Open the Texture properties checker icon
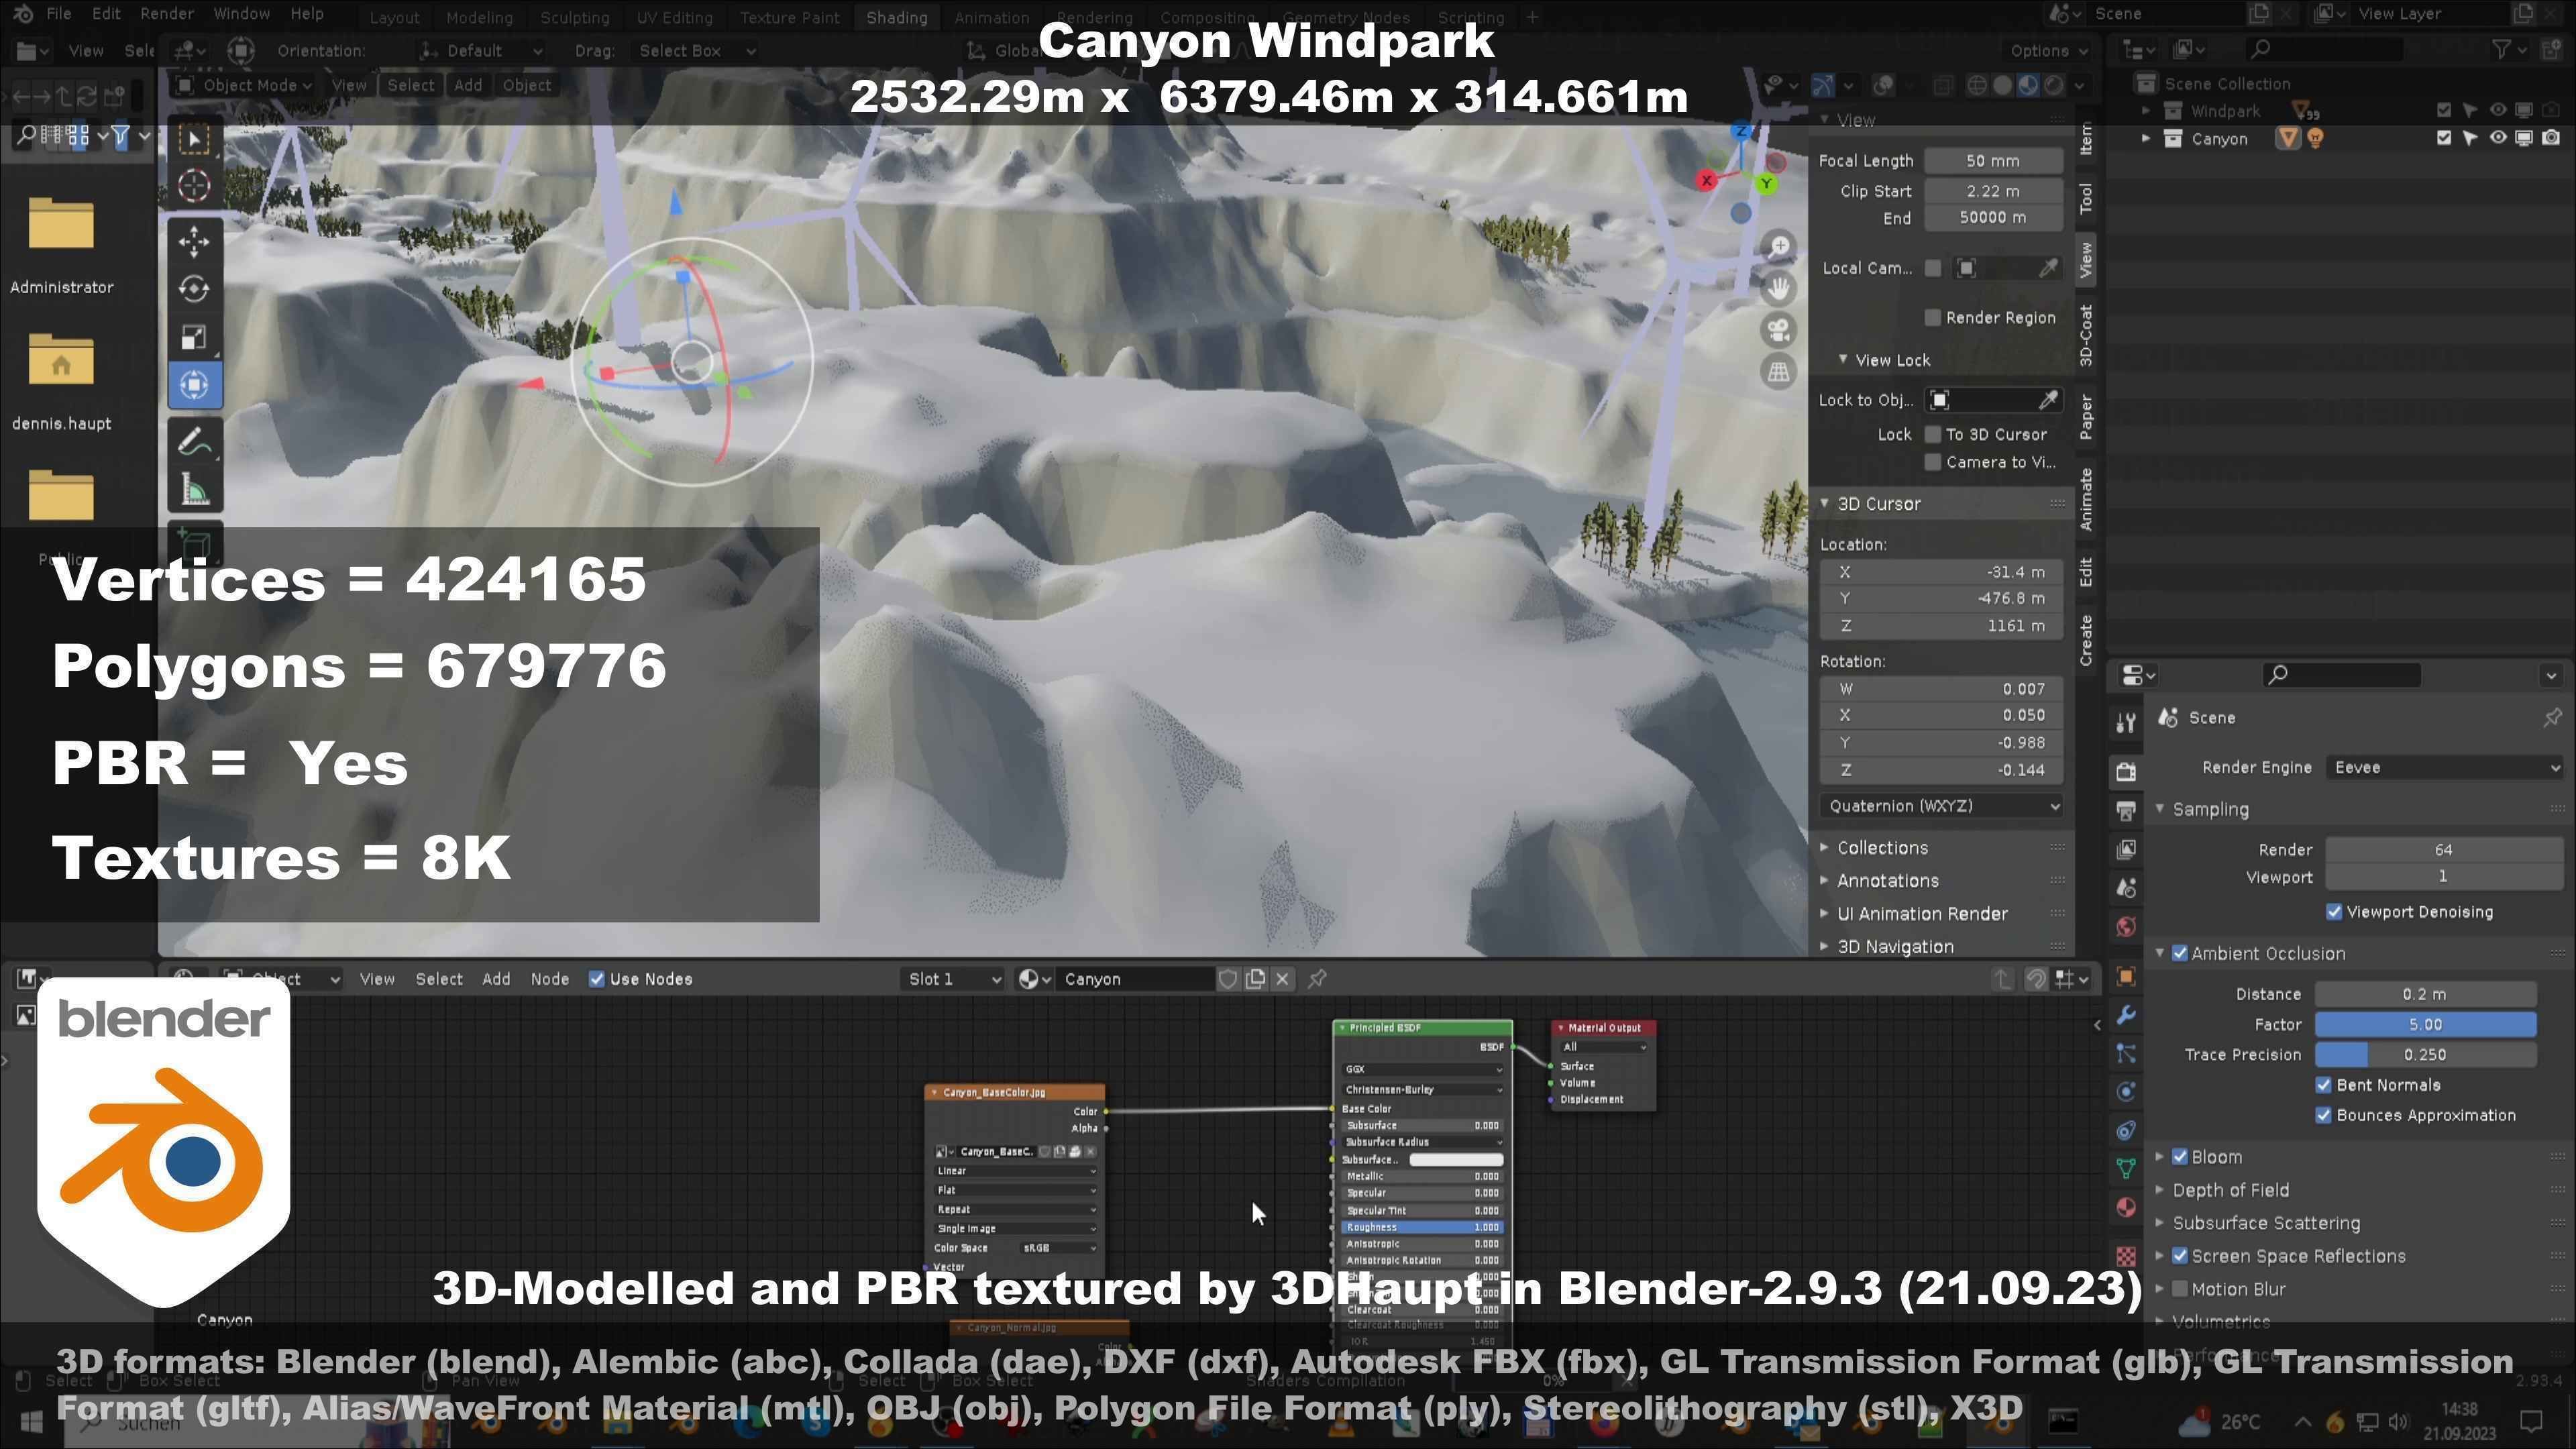This screenshot has width=2576, height=1449. (x=2126, y=1256)
